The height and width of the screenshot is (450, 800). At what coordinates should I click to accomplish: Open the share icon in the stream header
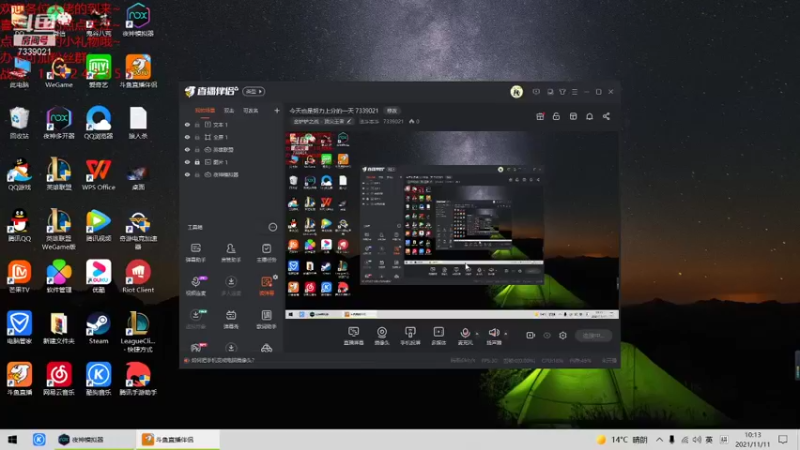pyautogui.click(x=606, y=116)
